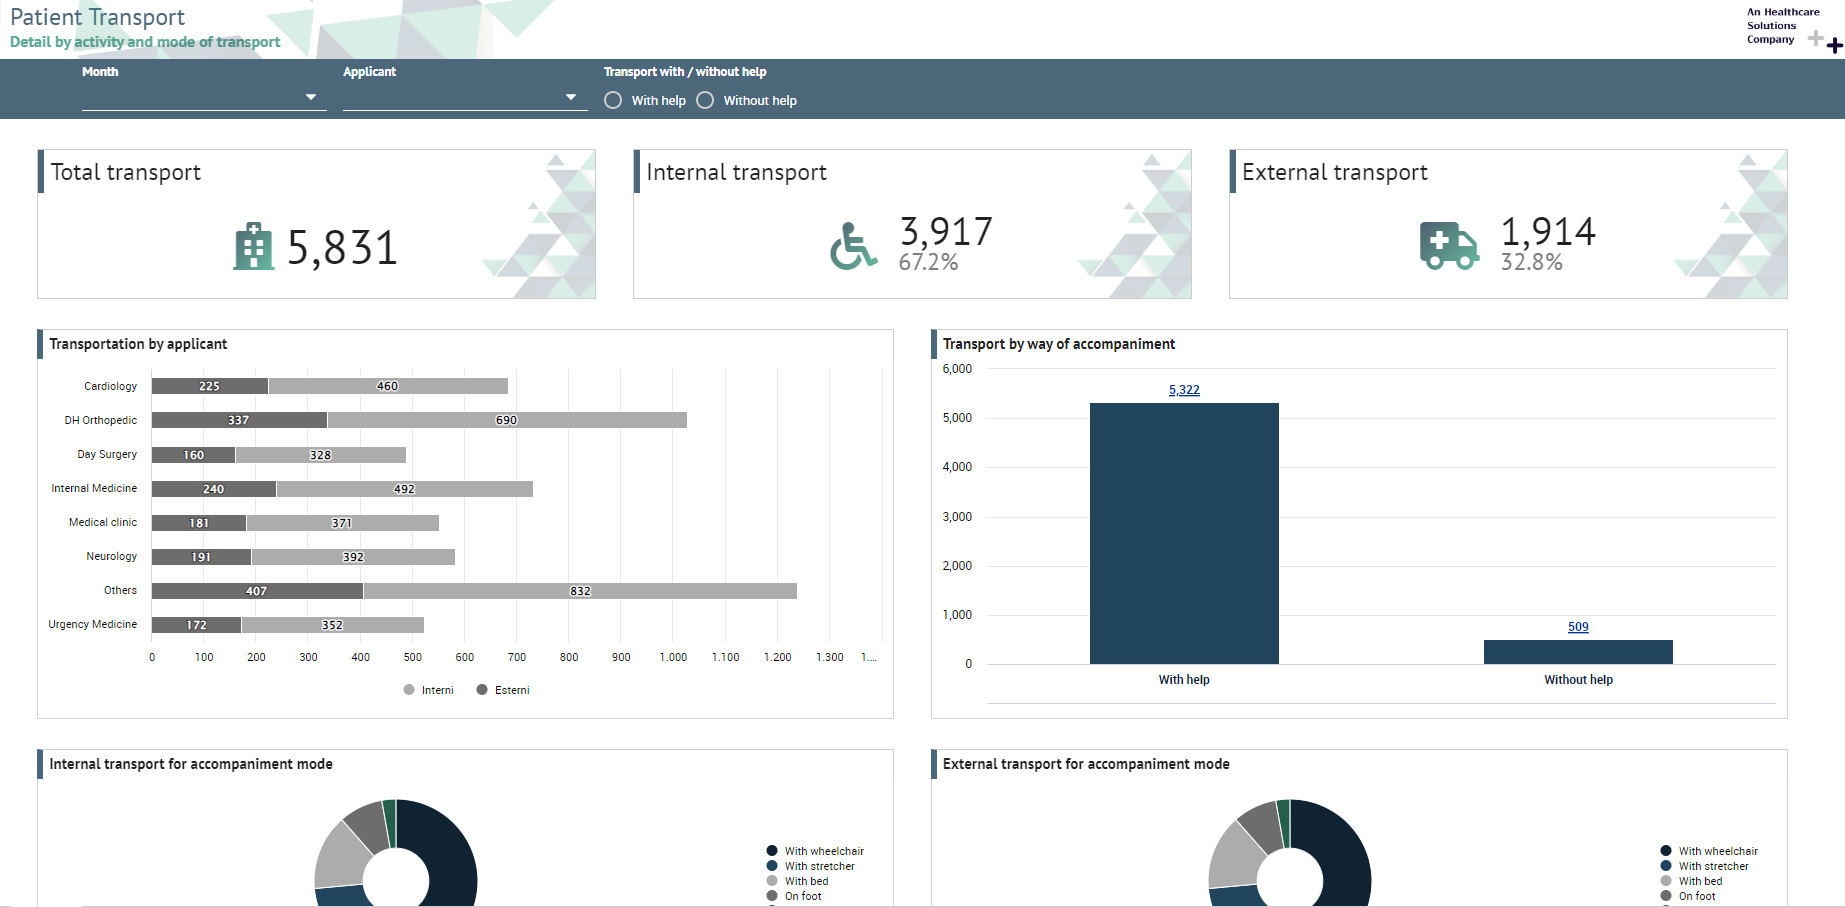Click Others light bar segment 832
Image resolution: width=1845 pixels, height=907 pixels.
click(x=580, y=591)
